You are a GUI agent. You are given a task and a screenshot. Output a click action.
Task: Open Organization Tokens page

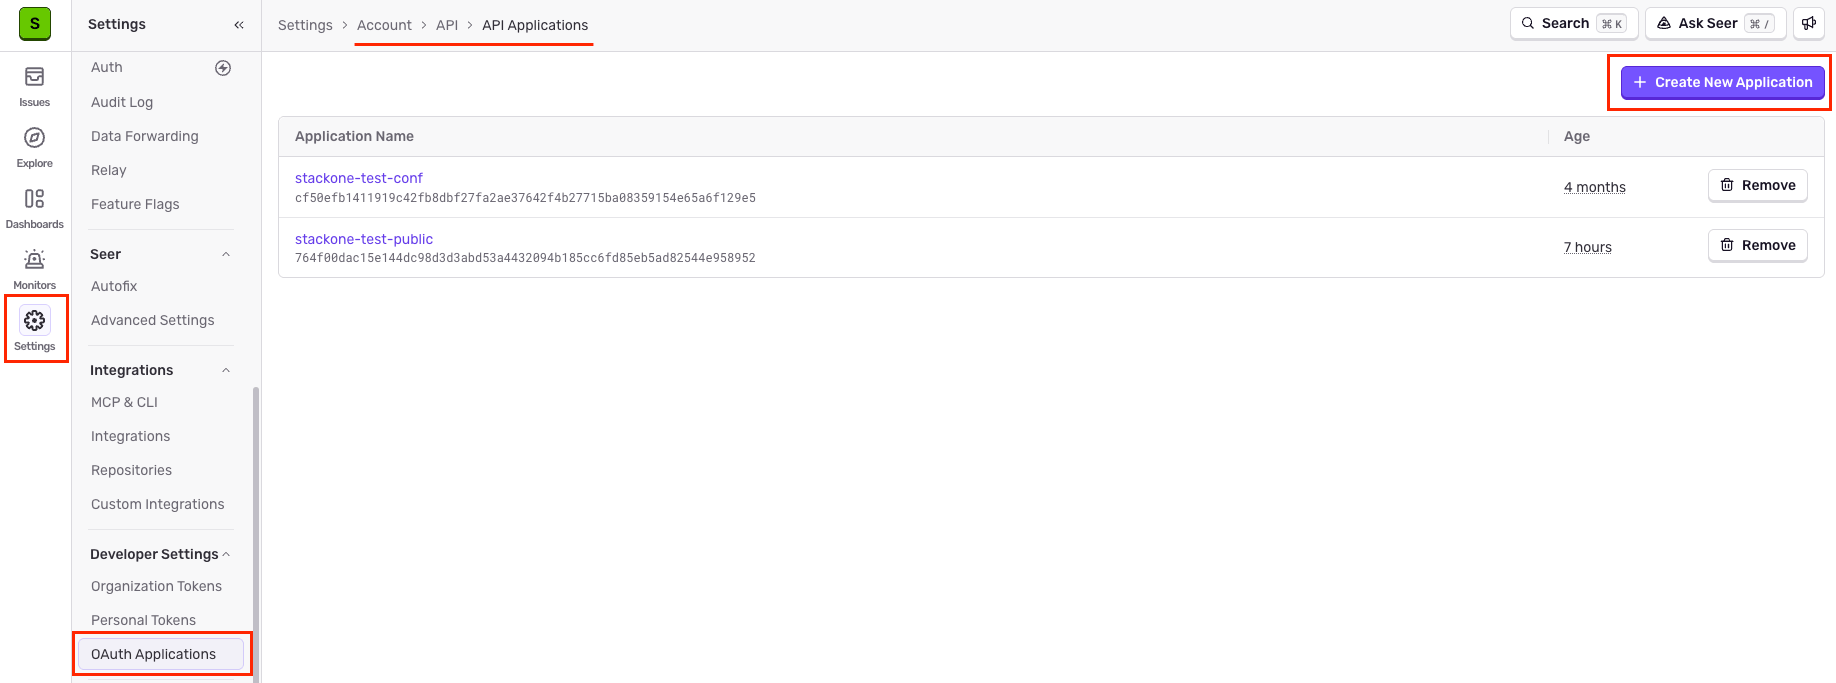(157, 586)
